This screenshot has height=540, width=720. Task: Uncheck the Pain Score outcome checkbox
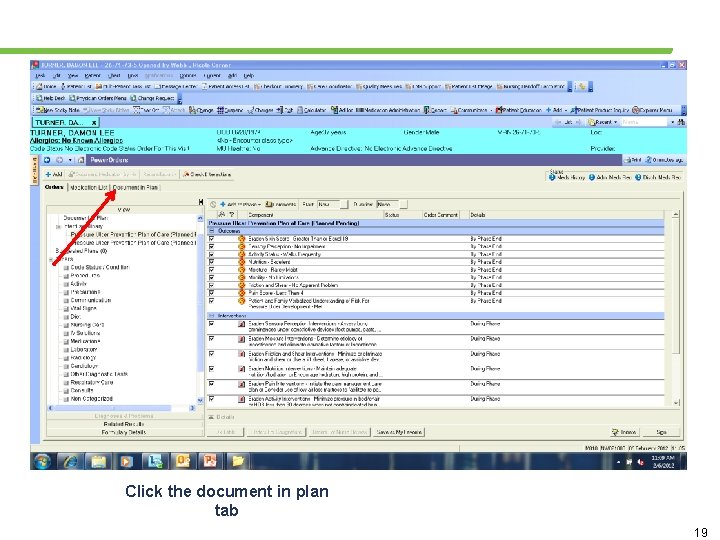point(212,292)
